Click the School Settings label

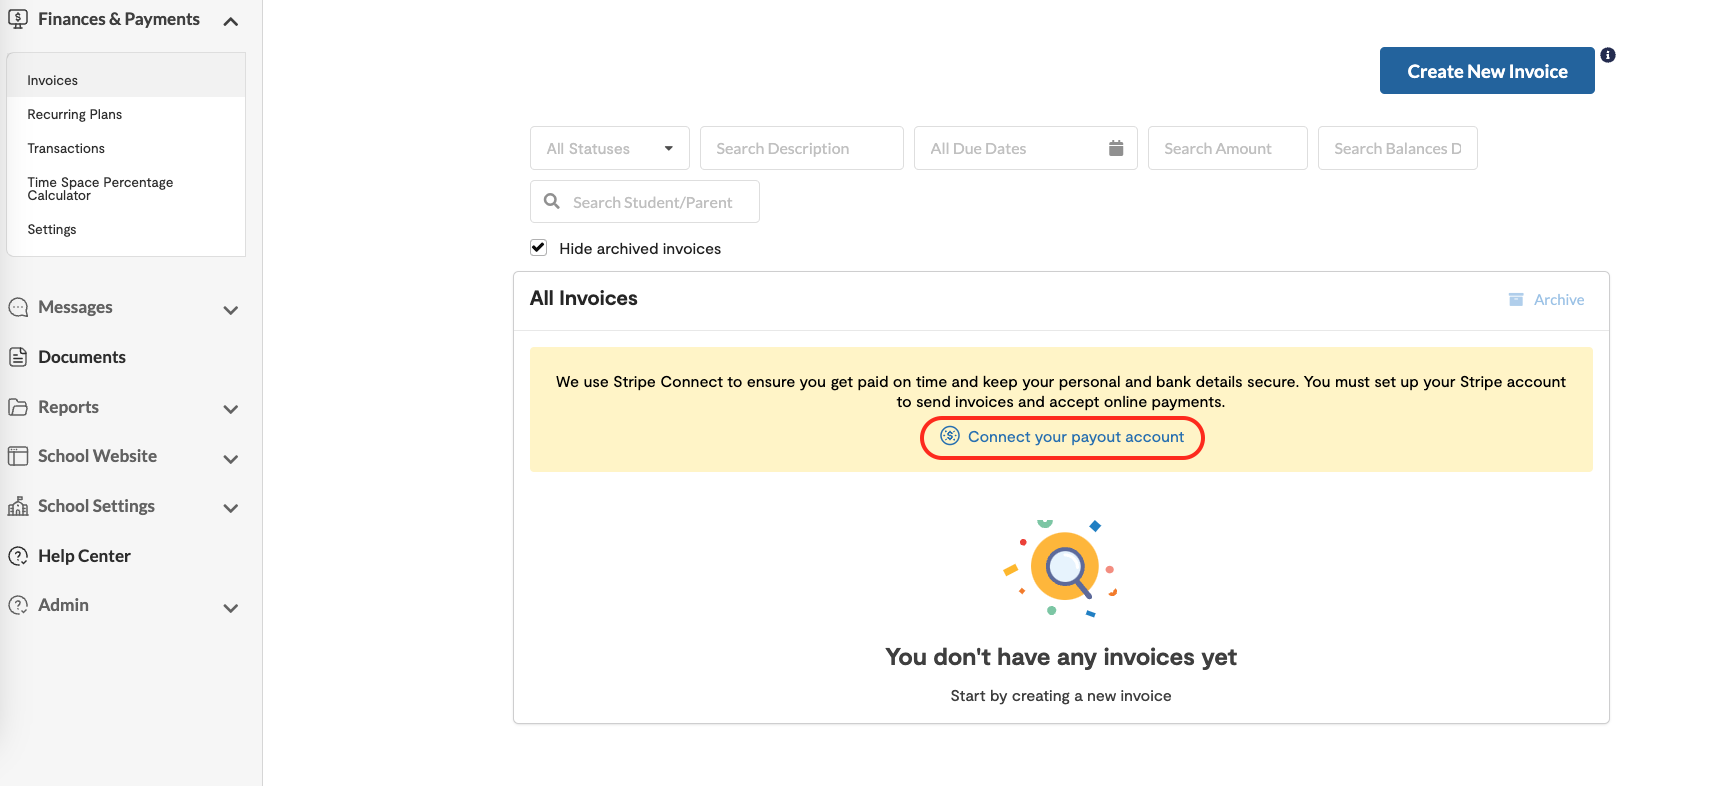(96, 506)
